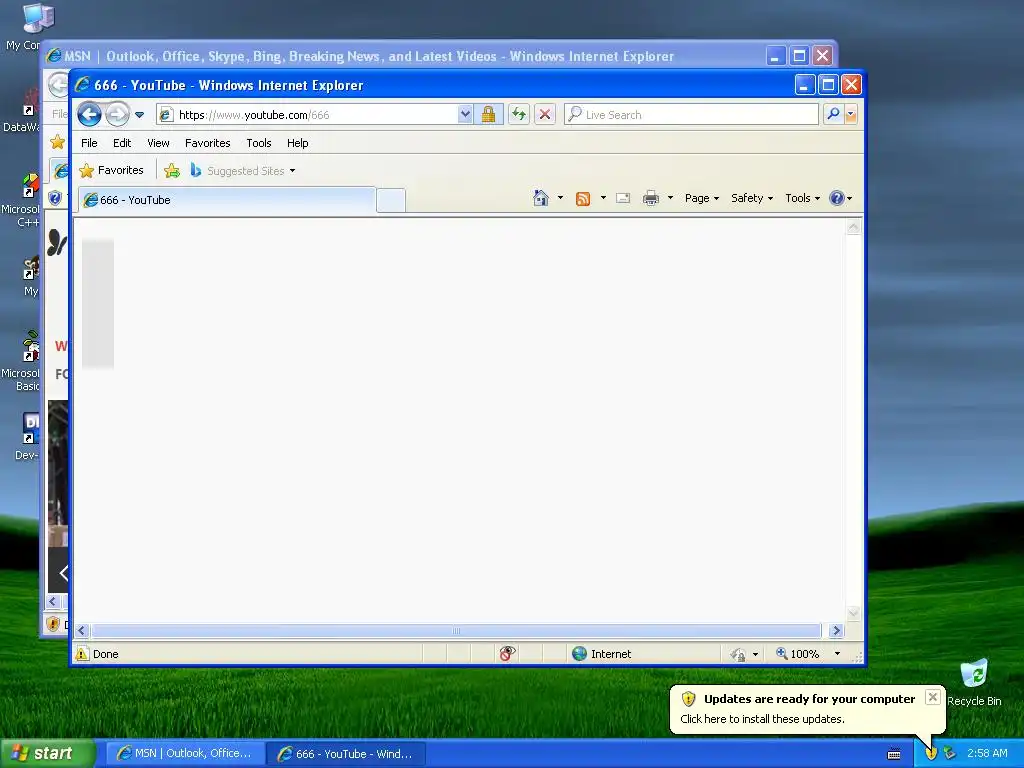Viewport: 1024px width, 768px height.
Task: Click the horizontal scrollbar thumb
Action: pyautogui.click(x=456, y=631)
